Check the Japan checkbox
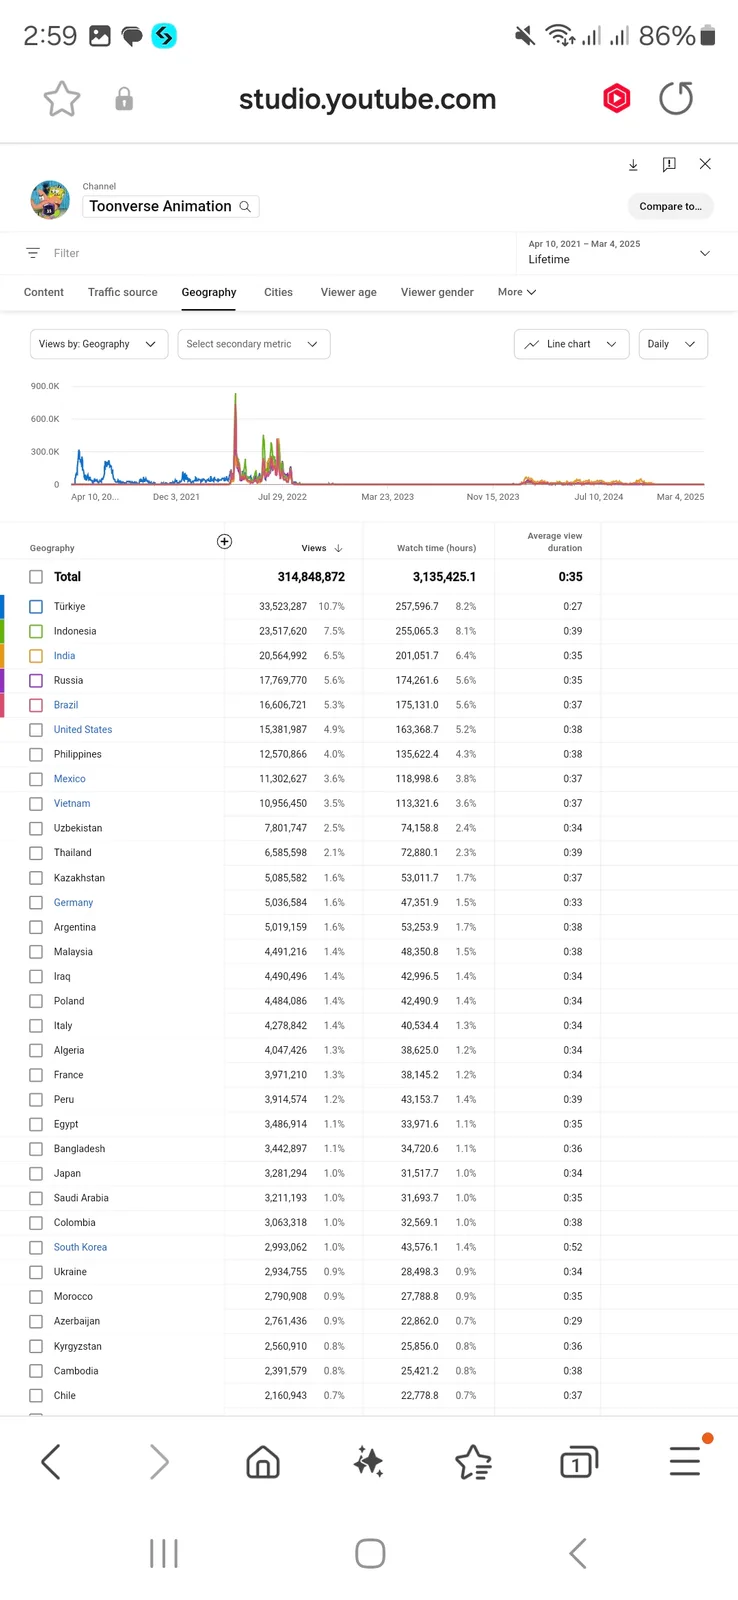The width and height of the screenshot is (738, 1600). coord(36,1173)
